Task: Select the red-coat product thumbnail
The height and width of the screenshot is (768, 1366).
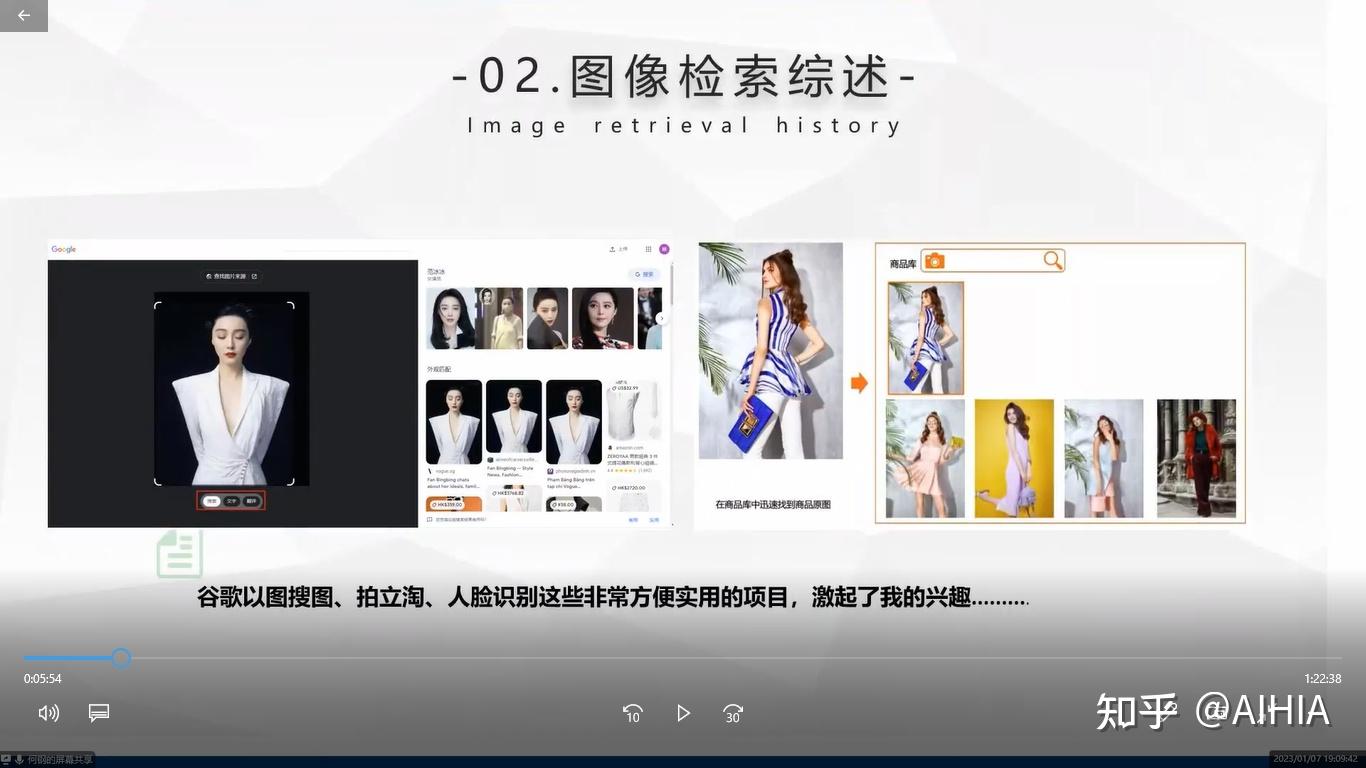Action: (x=1196, y=459)
